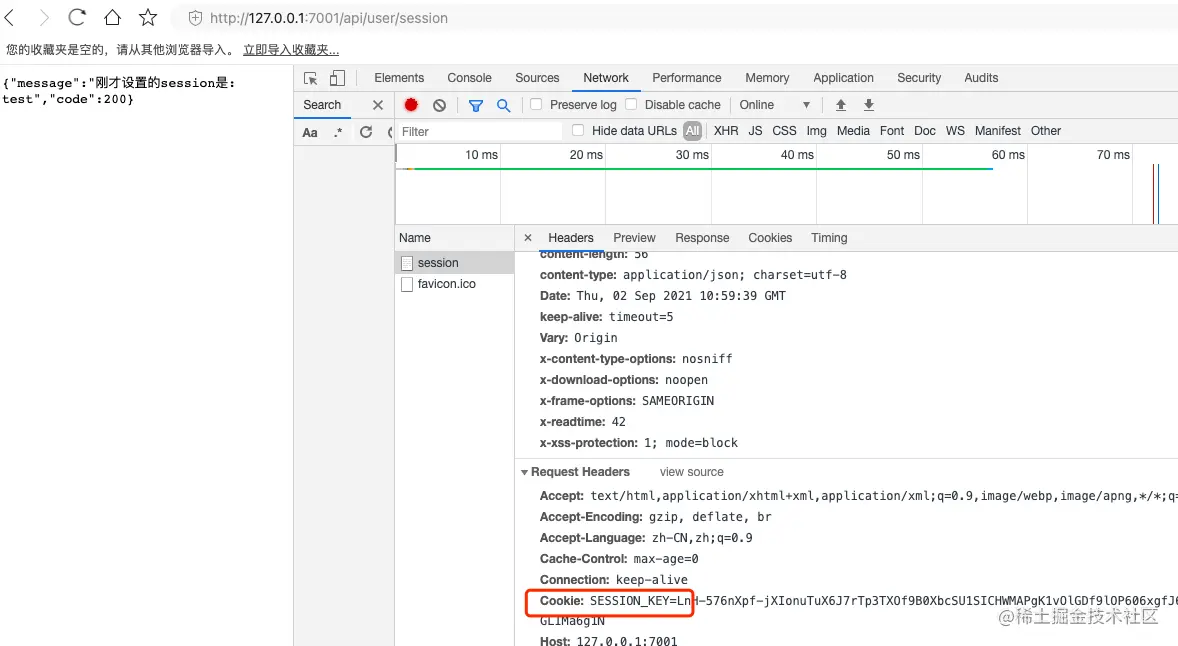This screenshot has height=646, width=1178.
Task: Filter requests by CSS
Action: coord(784,131)
